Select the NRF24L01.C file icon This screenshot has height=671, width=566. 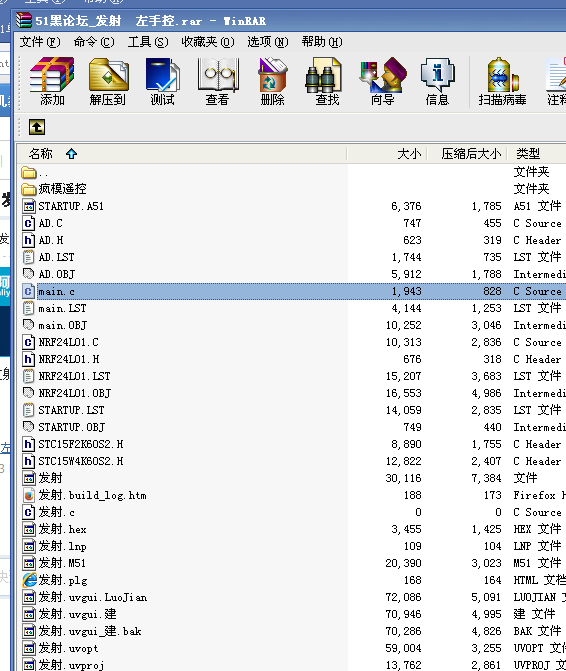29,342
